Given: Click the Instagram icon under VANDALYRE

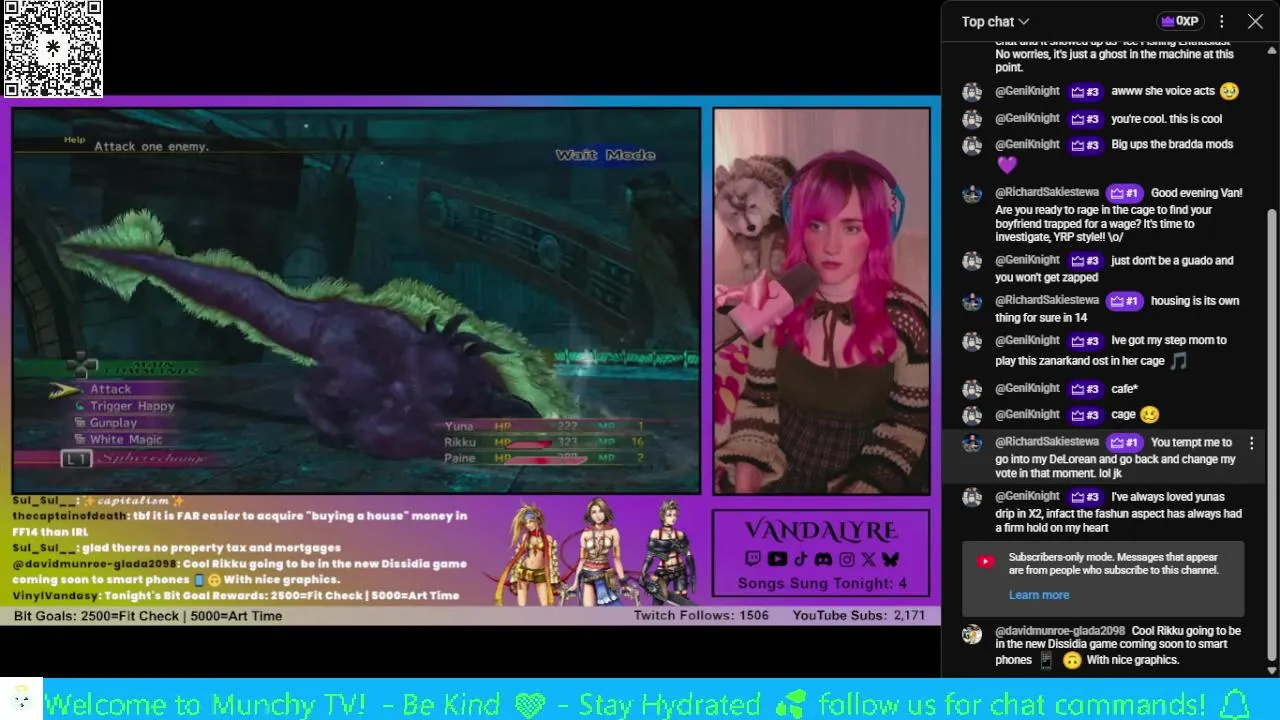Looking at the screenshot, I should click(x=847, y=559).
